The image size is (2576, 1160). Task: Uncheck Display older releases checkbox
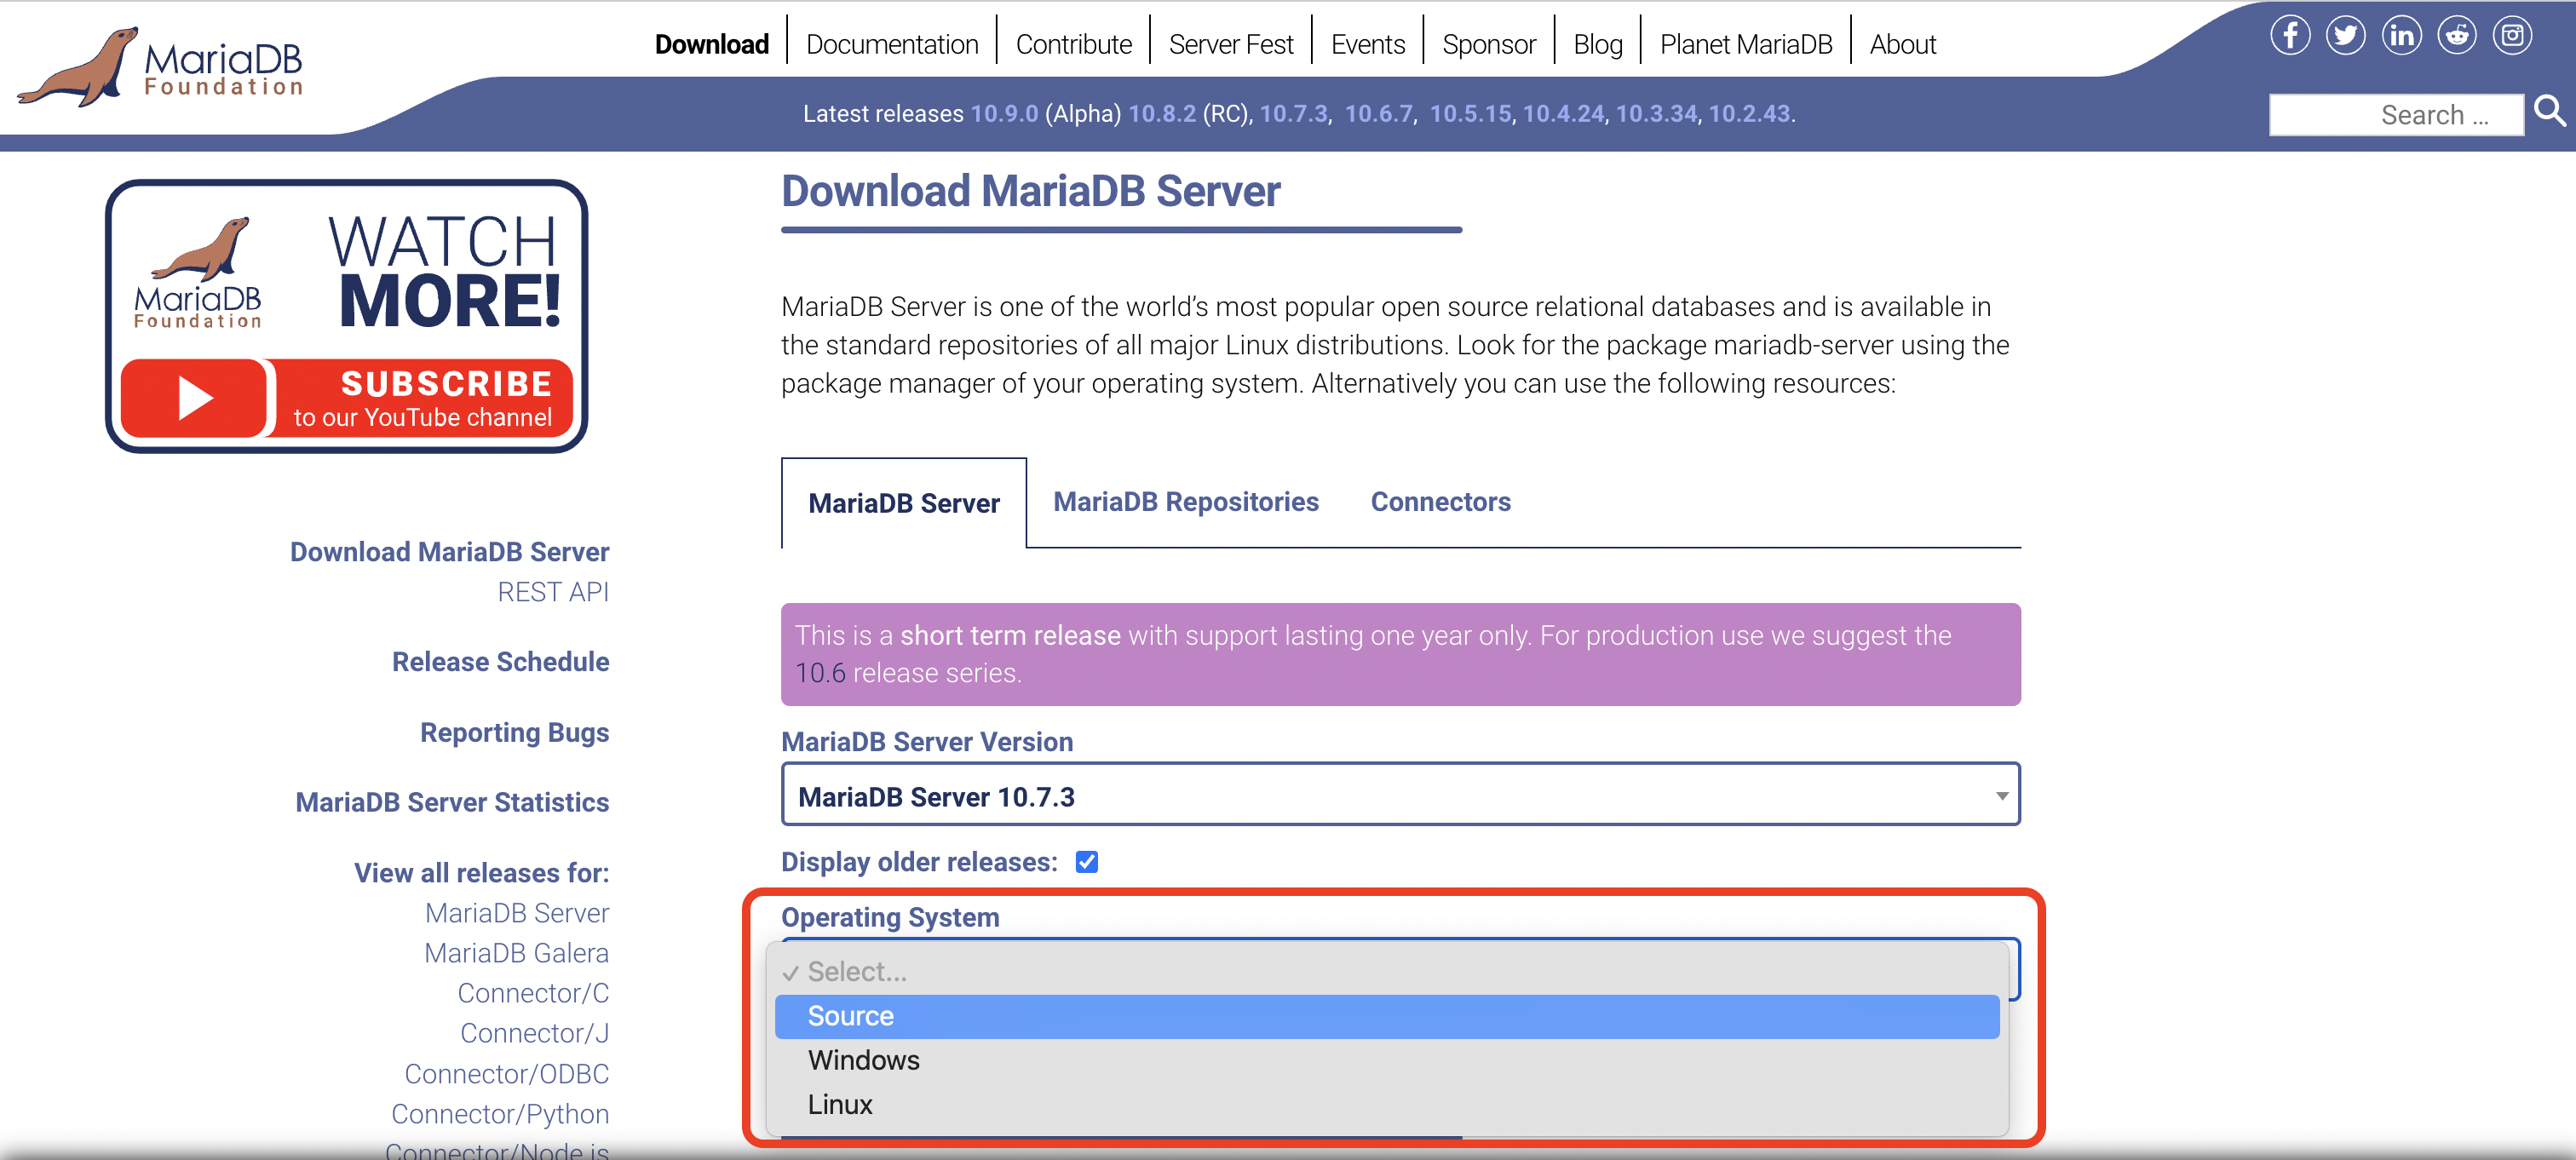(1086, 862)
